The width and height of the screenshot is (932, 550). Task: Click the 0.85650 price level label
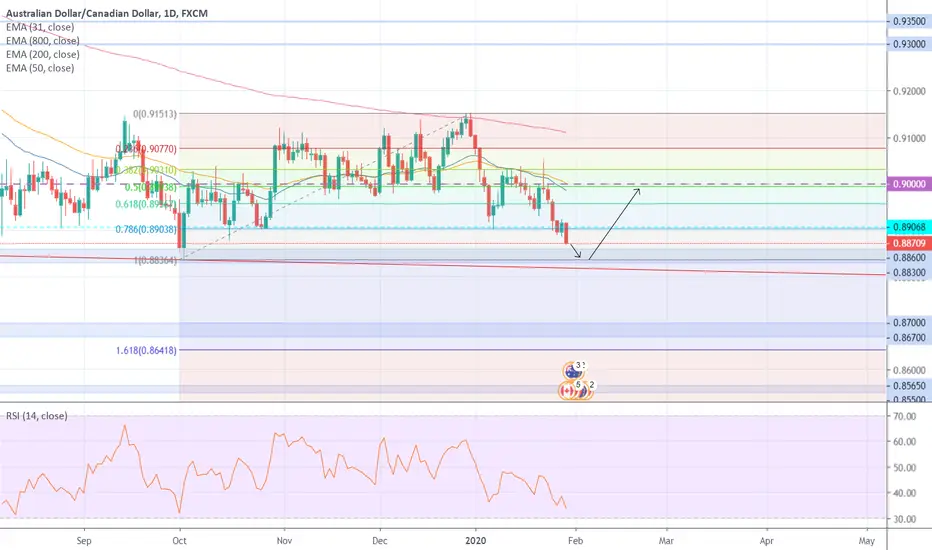pyautogui.click(x=909, y=386)
